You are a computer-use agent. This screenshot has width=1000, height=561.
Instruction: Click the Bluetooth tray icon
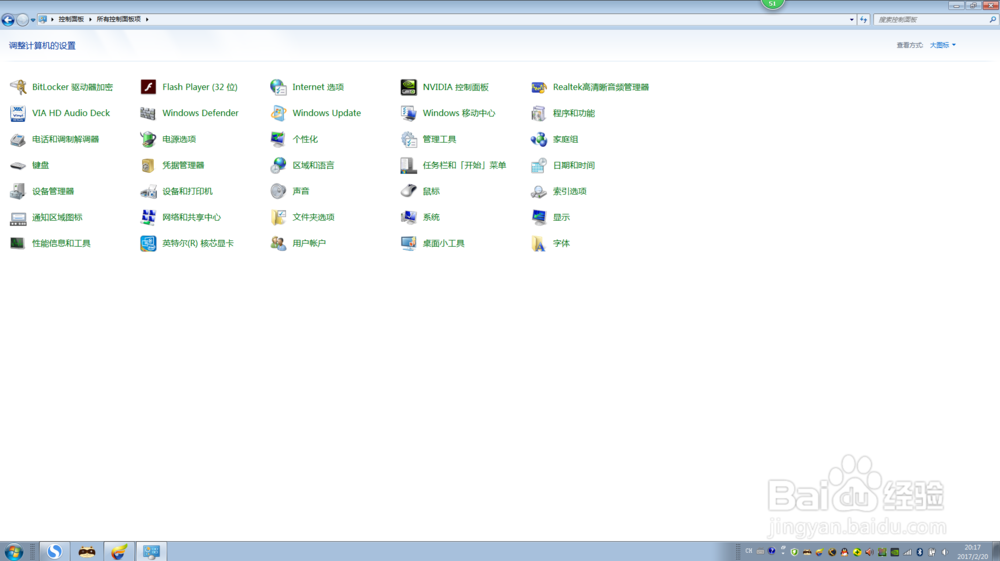pyautogui.click(x=920, y=552)
